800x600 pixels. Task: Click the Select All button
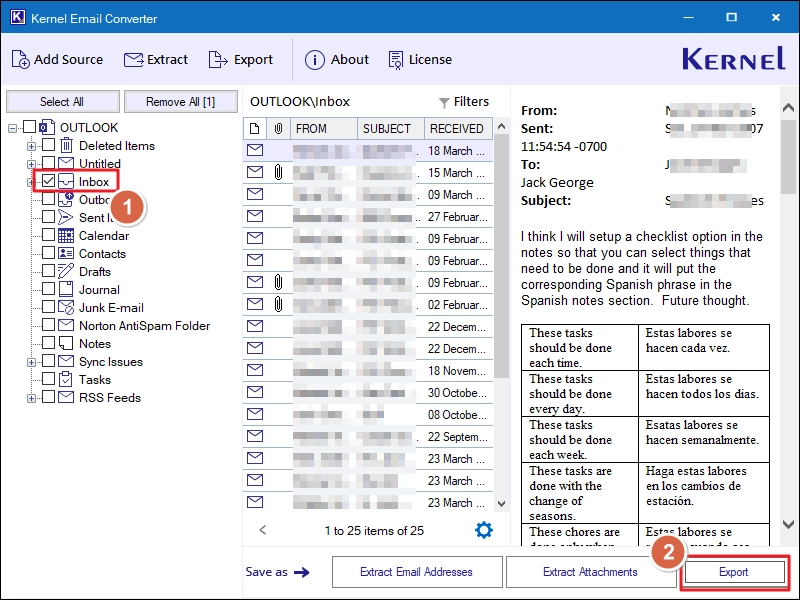point(63,102)
